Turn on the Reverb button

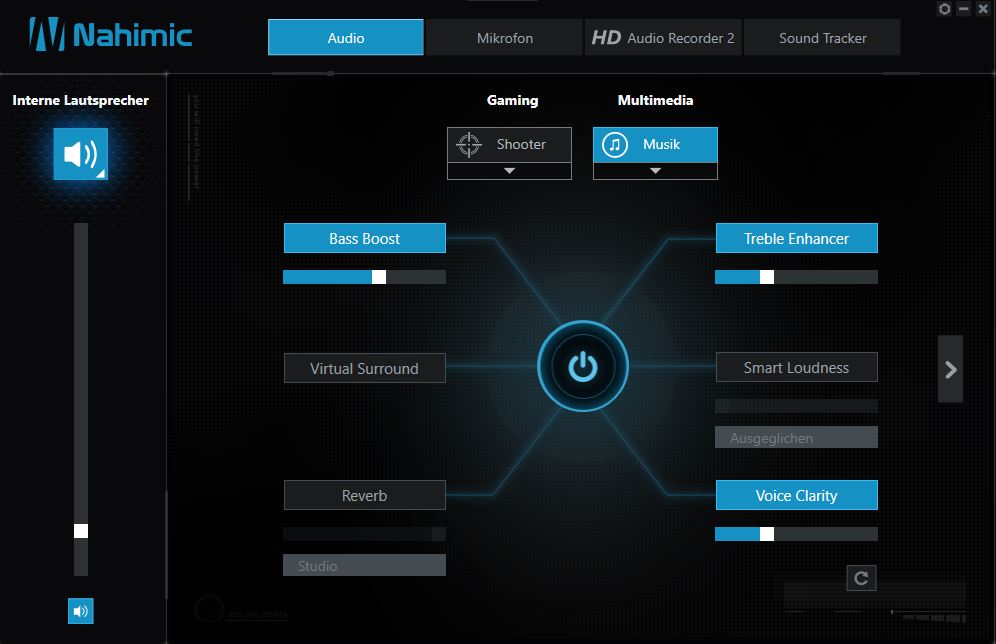pyautogui.click(x=364, y=495)
